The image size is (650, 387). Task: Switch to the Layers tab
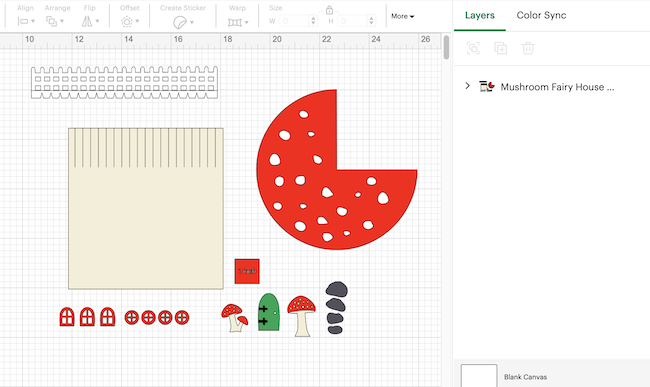480,15
